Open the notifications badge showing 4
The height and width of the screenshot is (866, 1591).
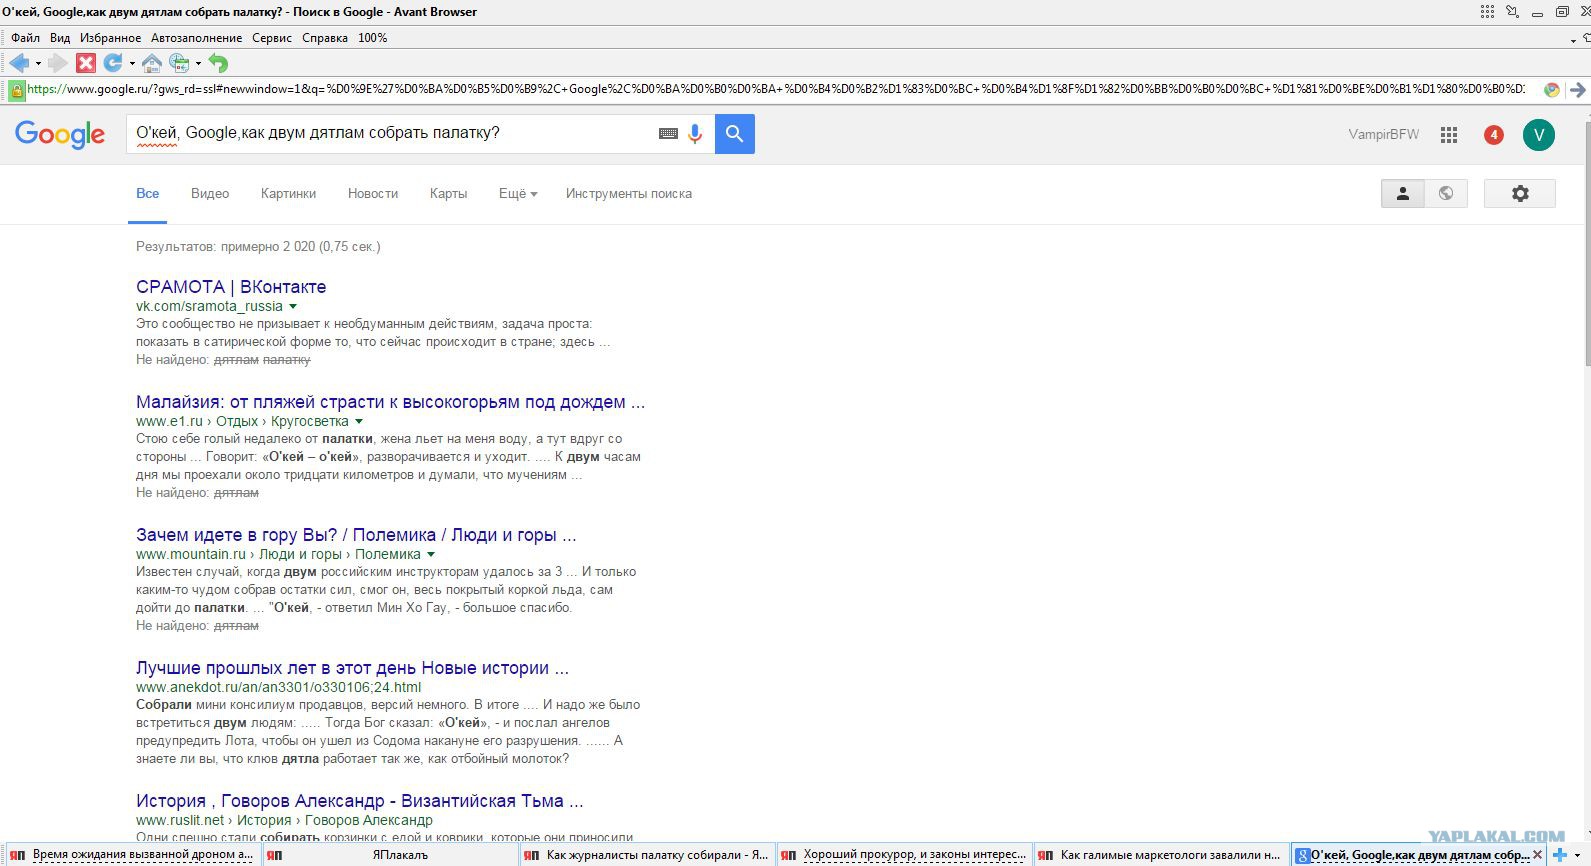coord(1494,135)
